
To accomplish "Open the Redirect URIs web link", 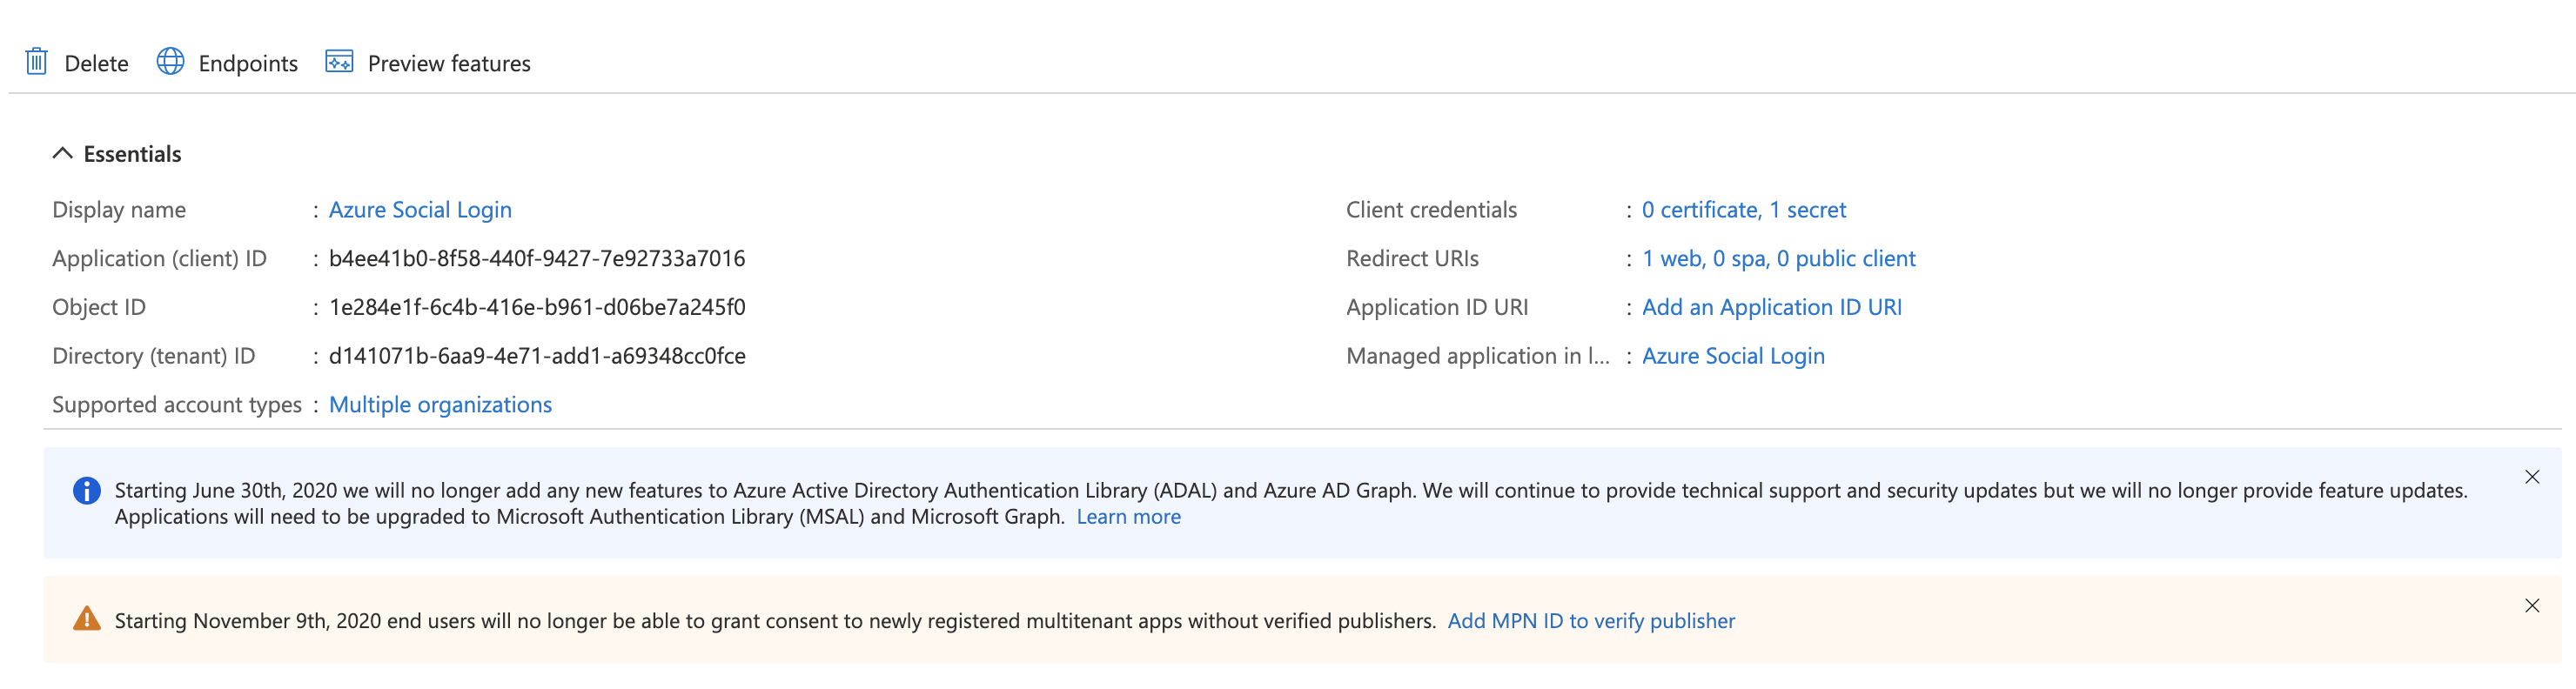I will (1778, 259).
